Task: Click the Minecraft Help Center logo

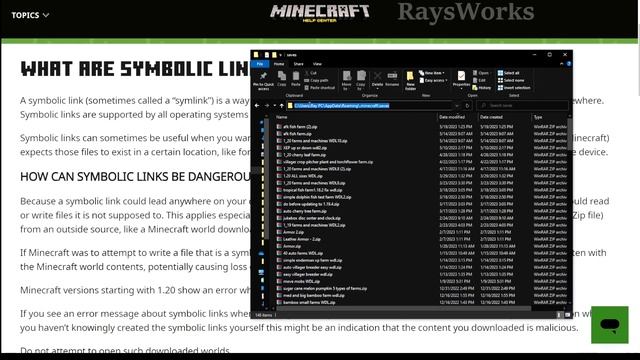Action: pyautogui.click(x=320, y=13)
